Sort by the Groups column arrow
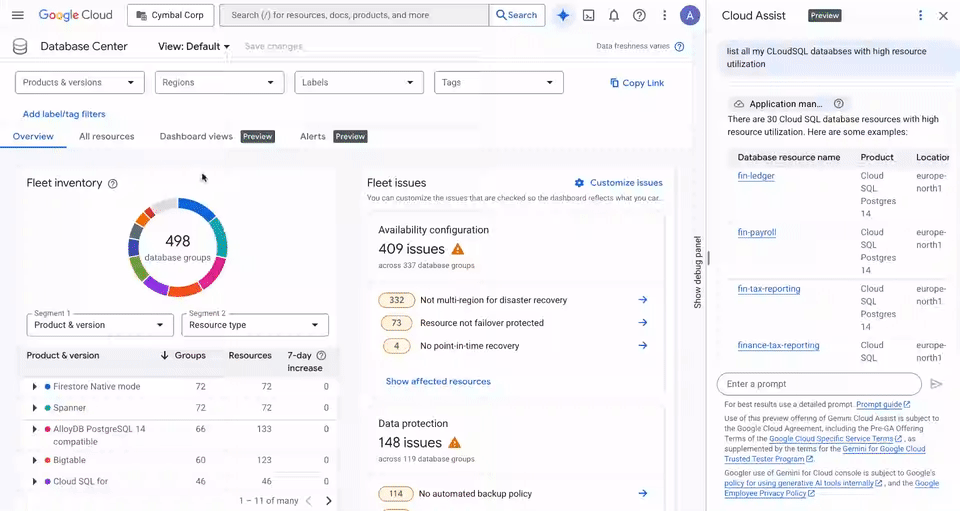 164,356
